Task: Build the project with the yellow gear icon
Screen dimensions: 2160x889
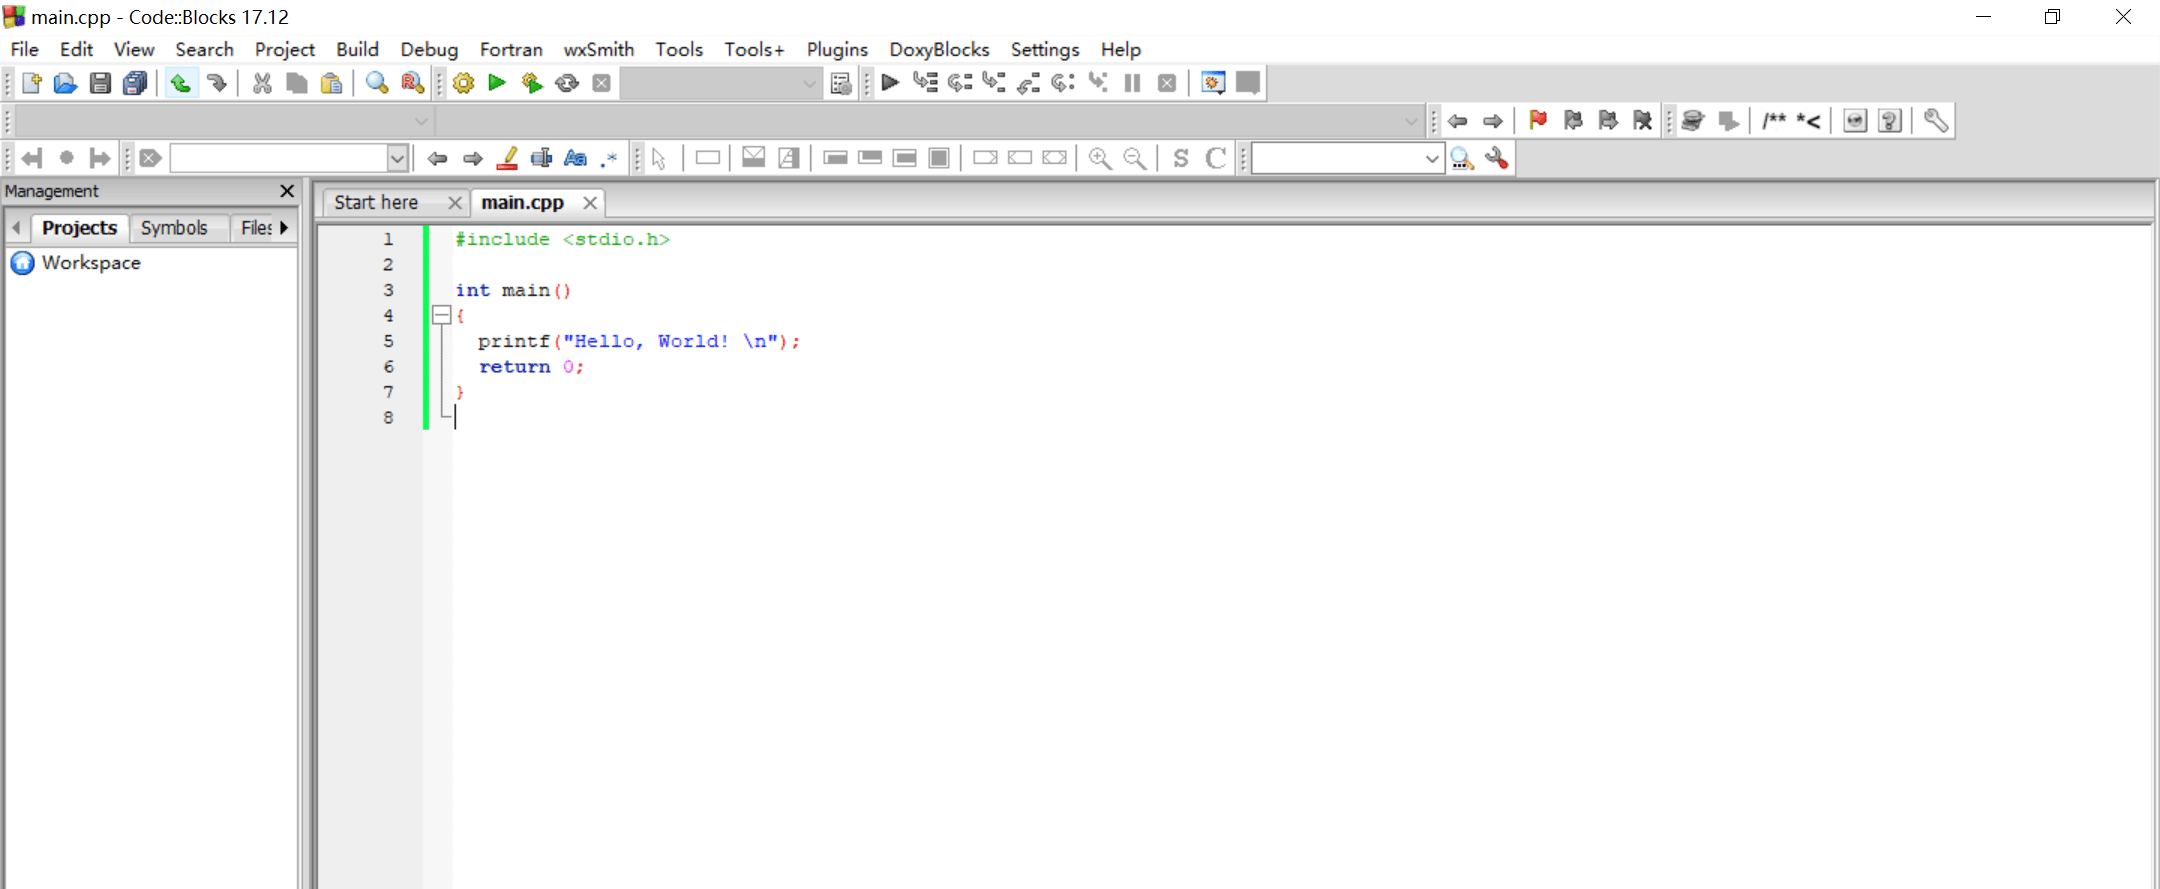Action: (x=463, y=83)
